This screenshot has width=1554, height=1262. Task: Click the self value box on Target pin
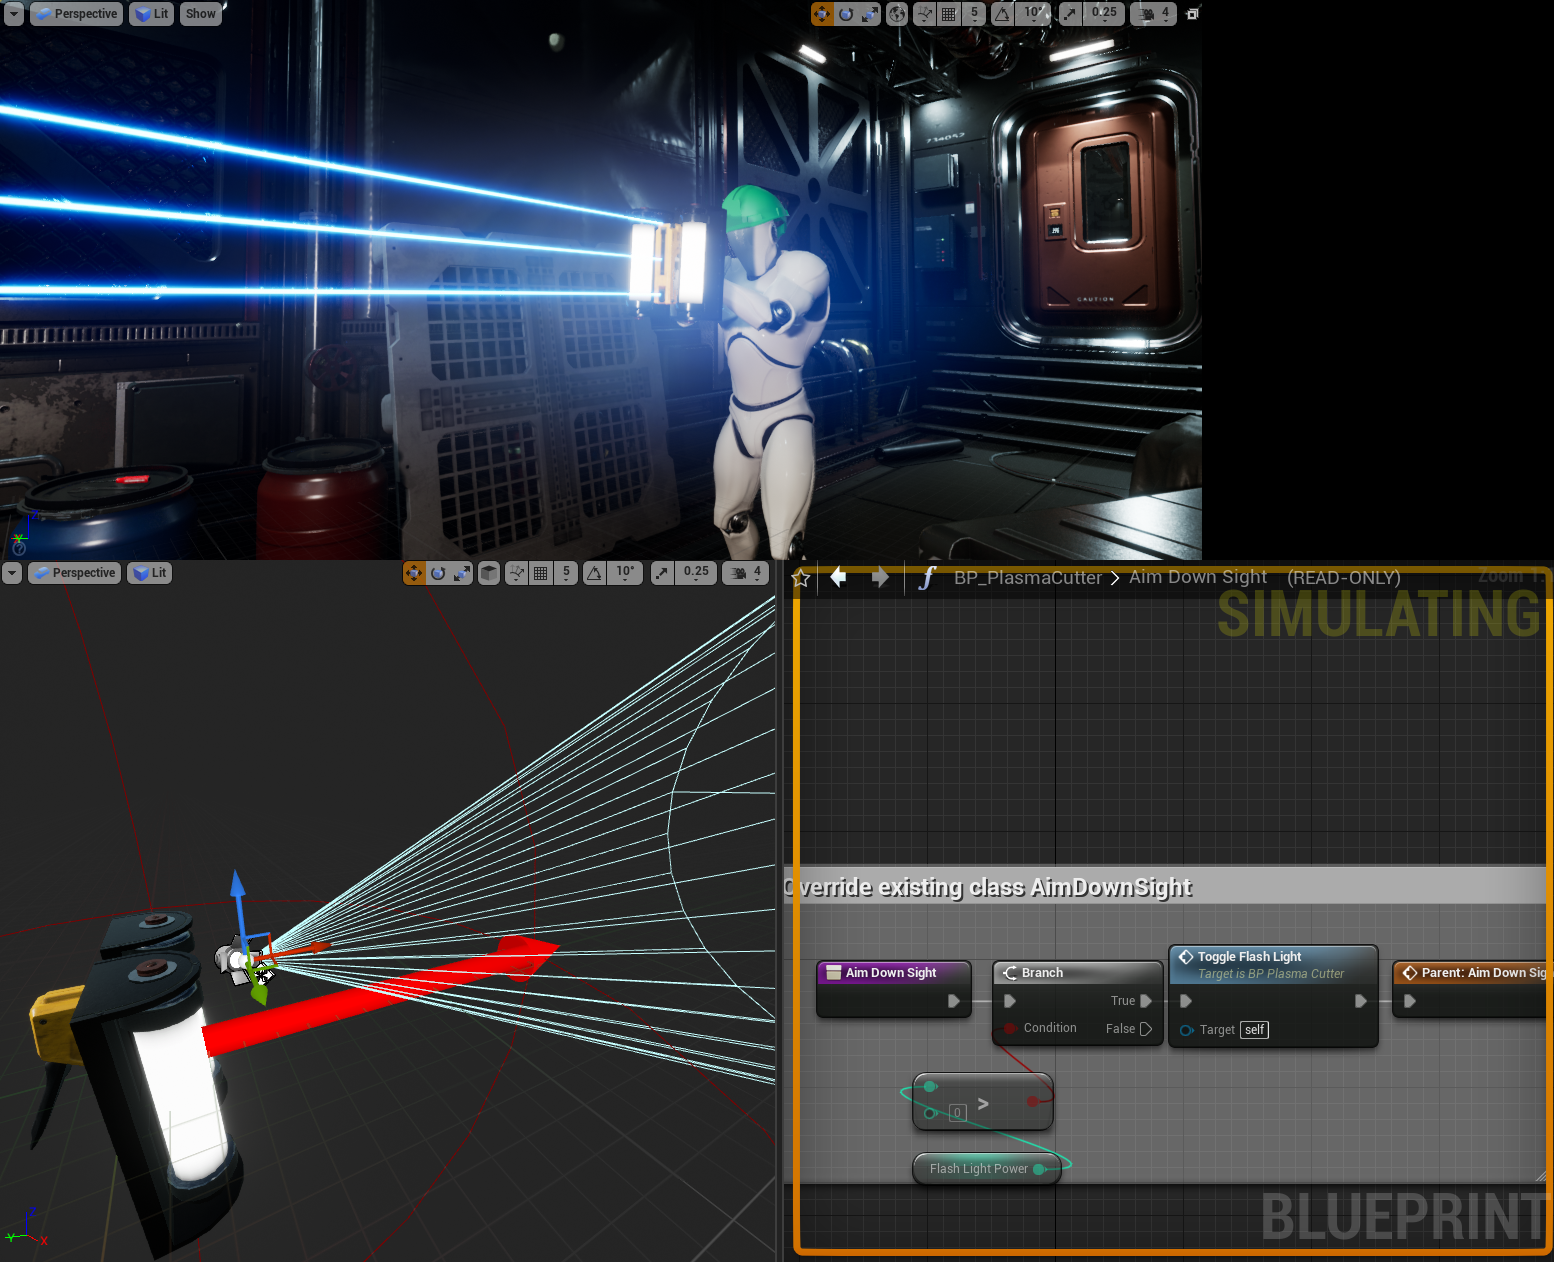click(x=1255, y=1030)
